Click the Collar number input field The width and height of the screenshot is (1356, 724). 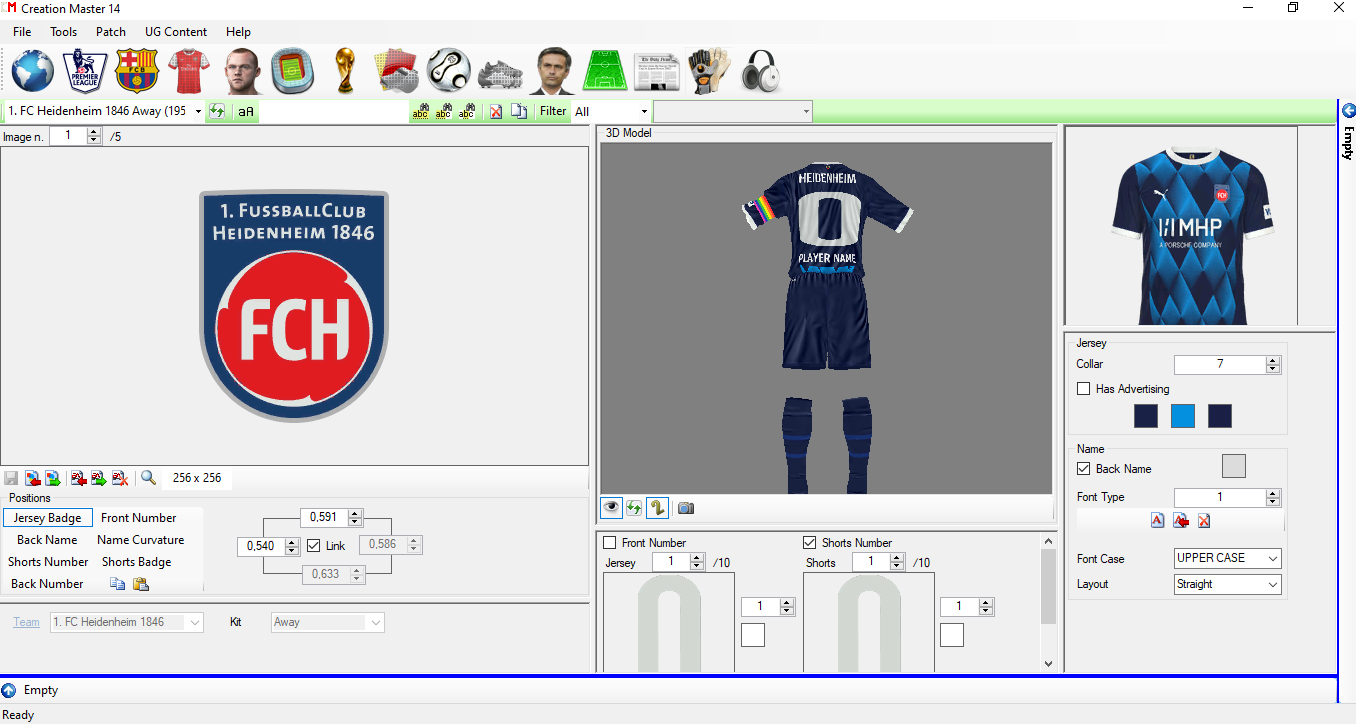click(1220, 364)
